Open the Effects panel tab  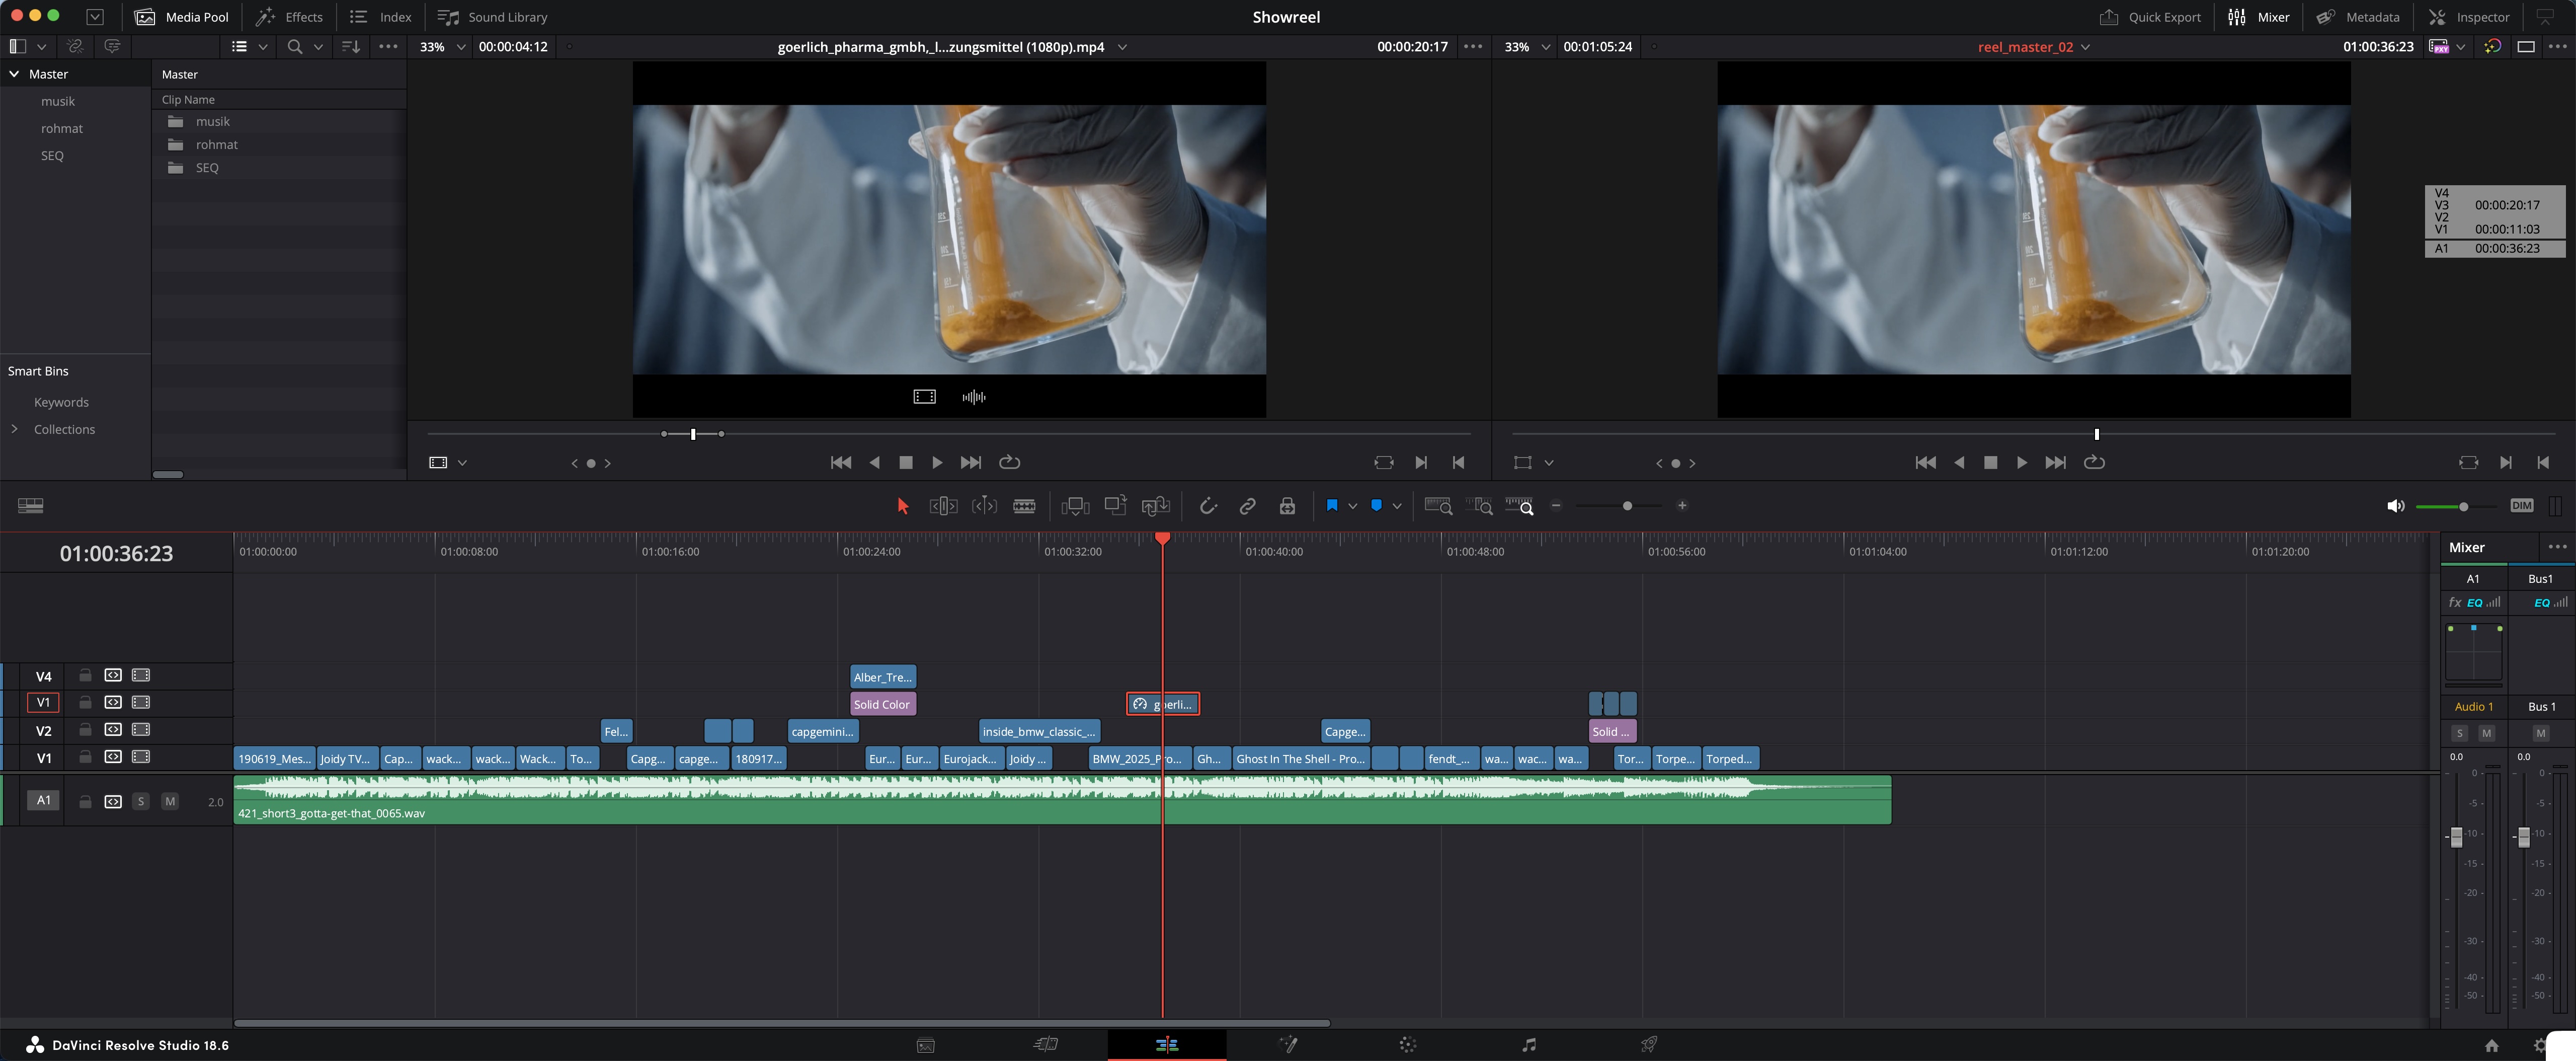point(289,17)
